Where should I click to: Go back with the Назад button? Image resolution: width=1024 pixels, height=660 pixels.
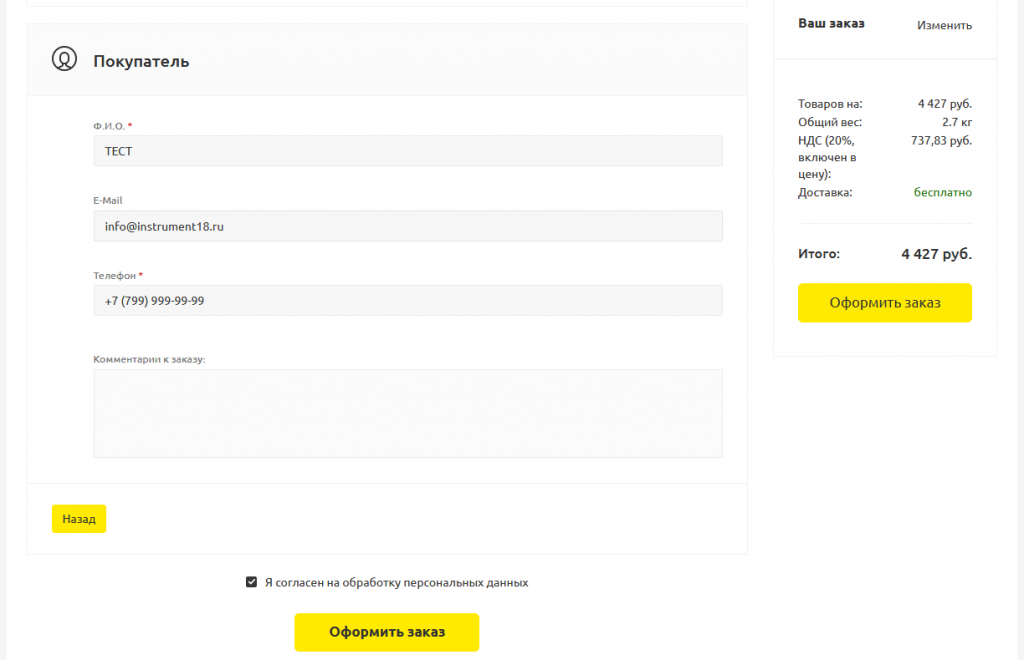point(79,519)
